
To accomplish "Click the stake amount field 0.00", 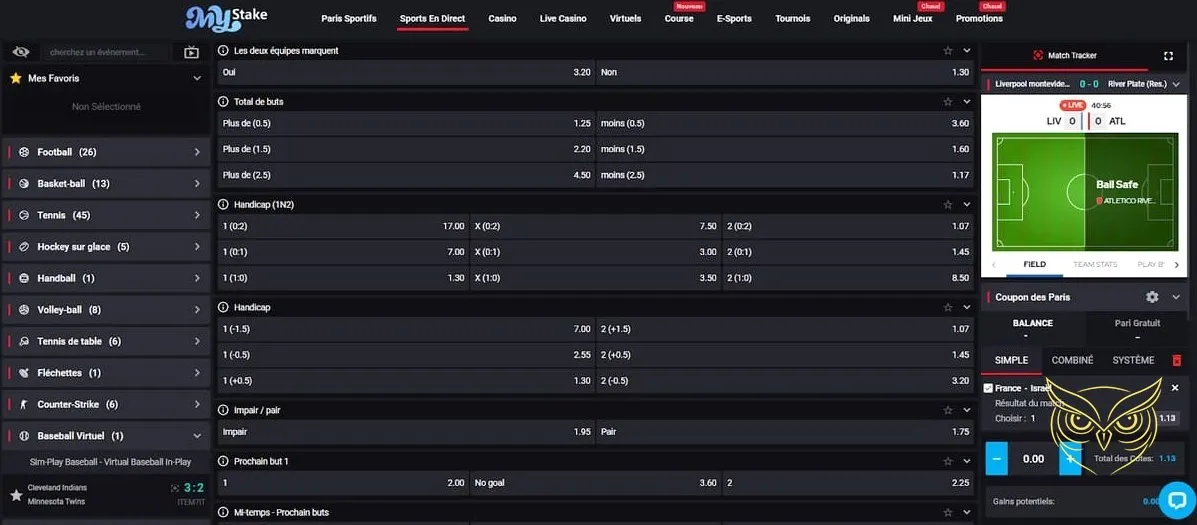I will coord(1033,459).
